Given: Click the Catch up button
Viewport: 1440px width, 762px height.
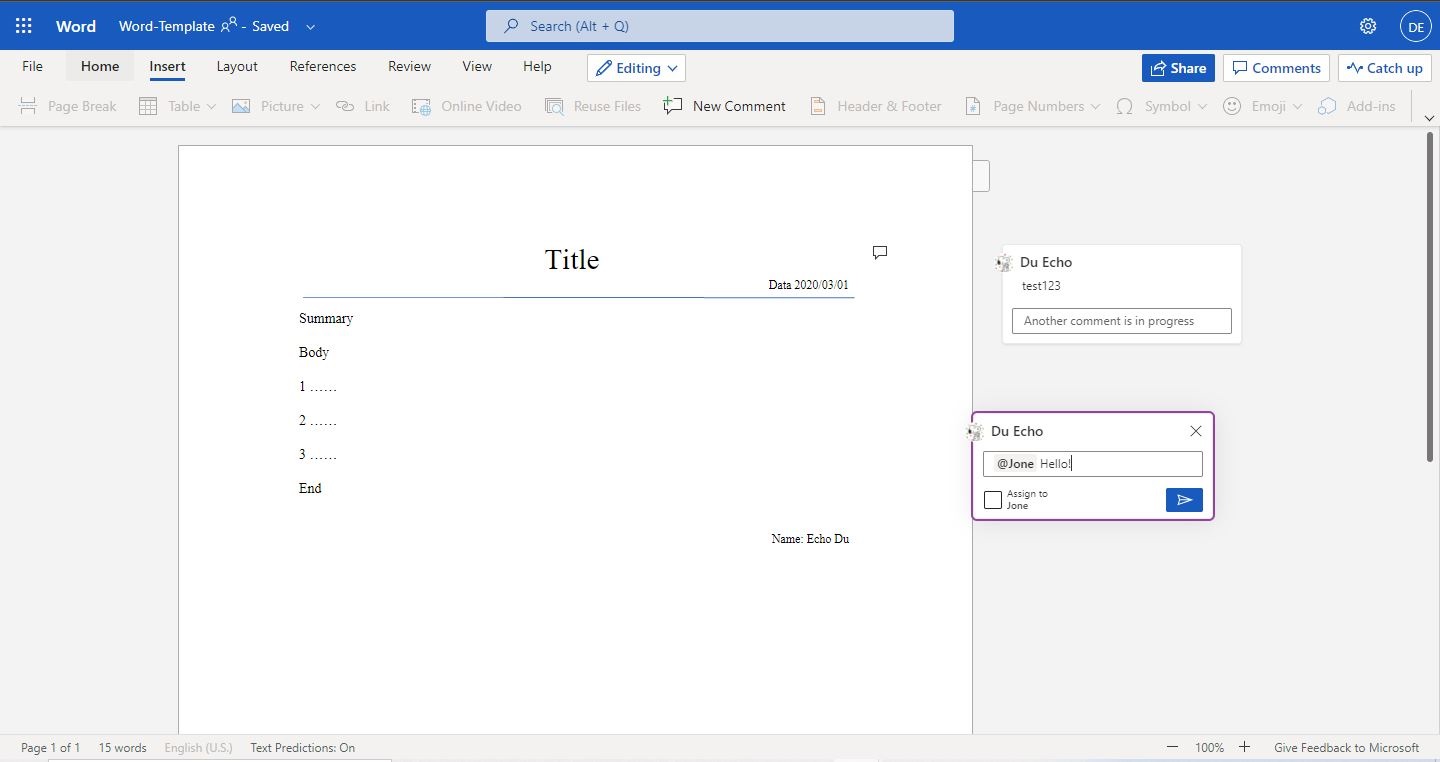Looking at the screenshot, I should [1385, 68].
